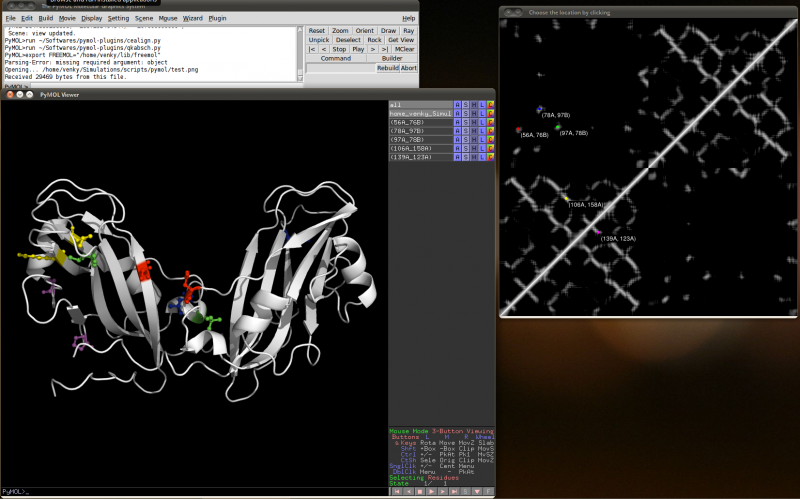The height and width of the screenshot is (499, 800).
Task: Open the Wizard menu
Action: [x=192, y=18]
